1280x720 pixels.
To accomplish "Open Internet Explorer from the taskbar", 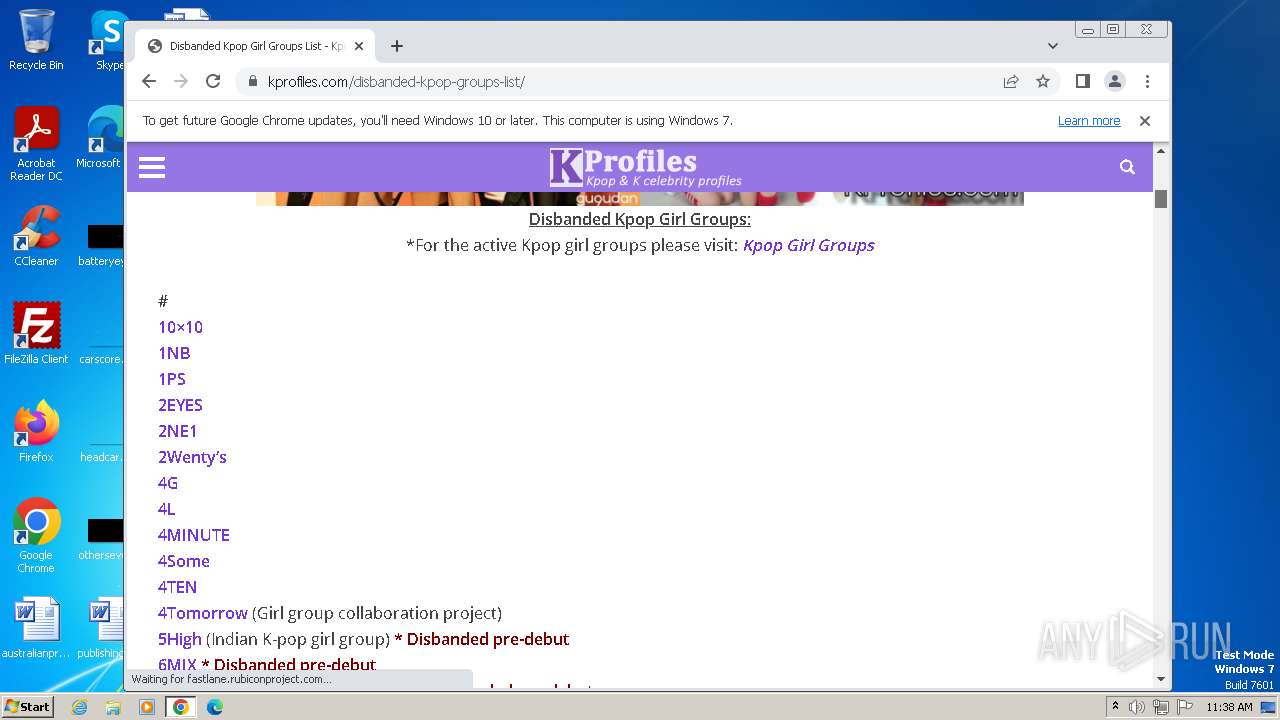I will click(79, 707).
